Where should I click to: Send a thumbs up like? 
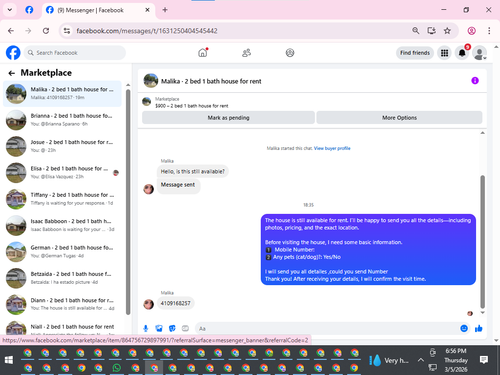pyautogui.click(x=479, y=329)
